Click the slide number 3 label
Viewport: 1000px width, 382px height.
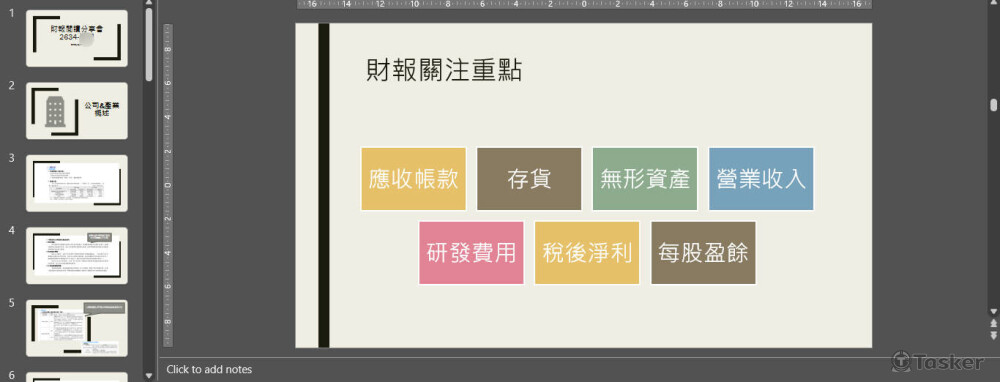(11, 158)
